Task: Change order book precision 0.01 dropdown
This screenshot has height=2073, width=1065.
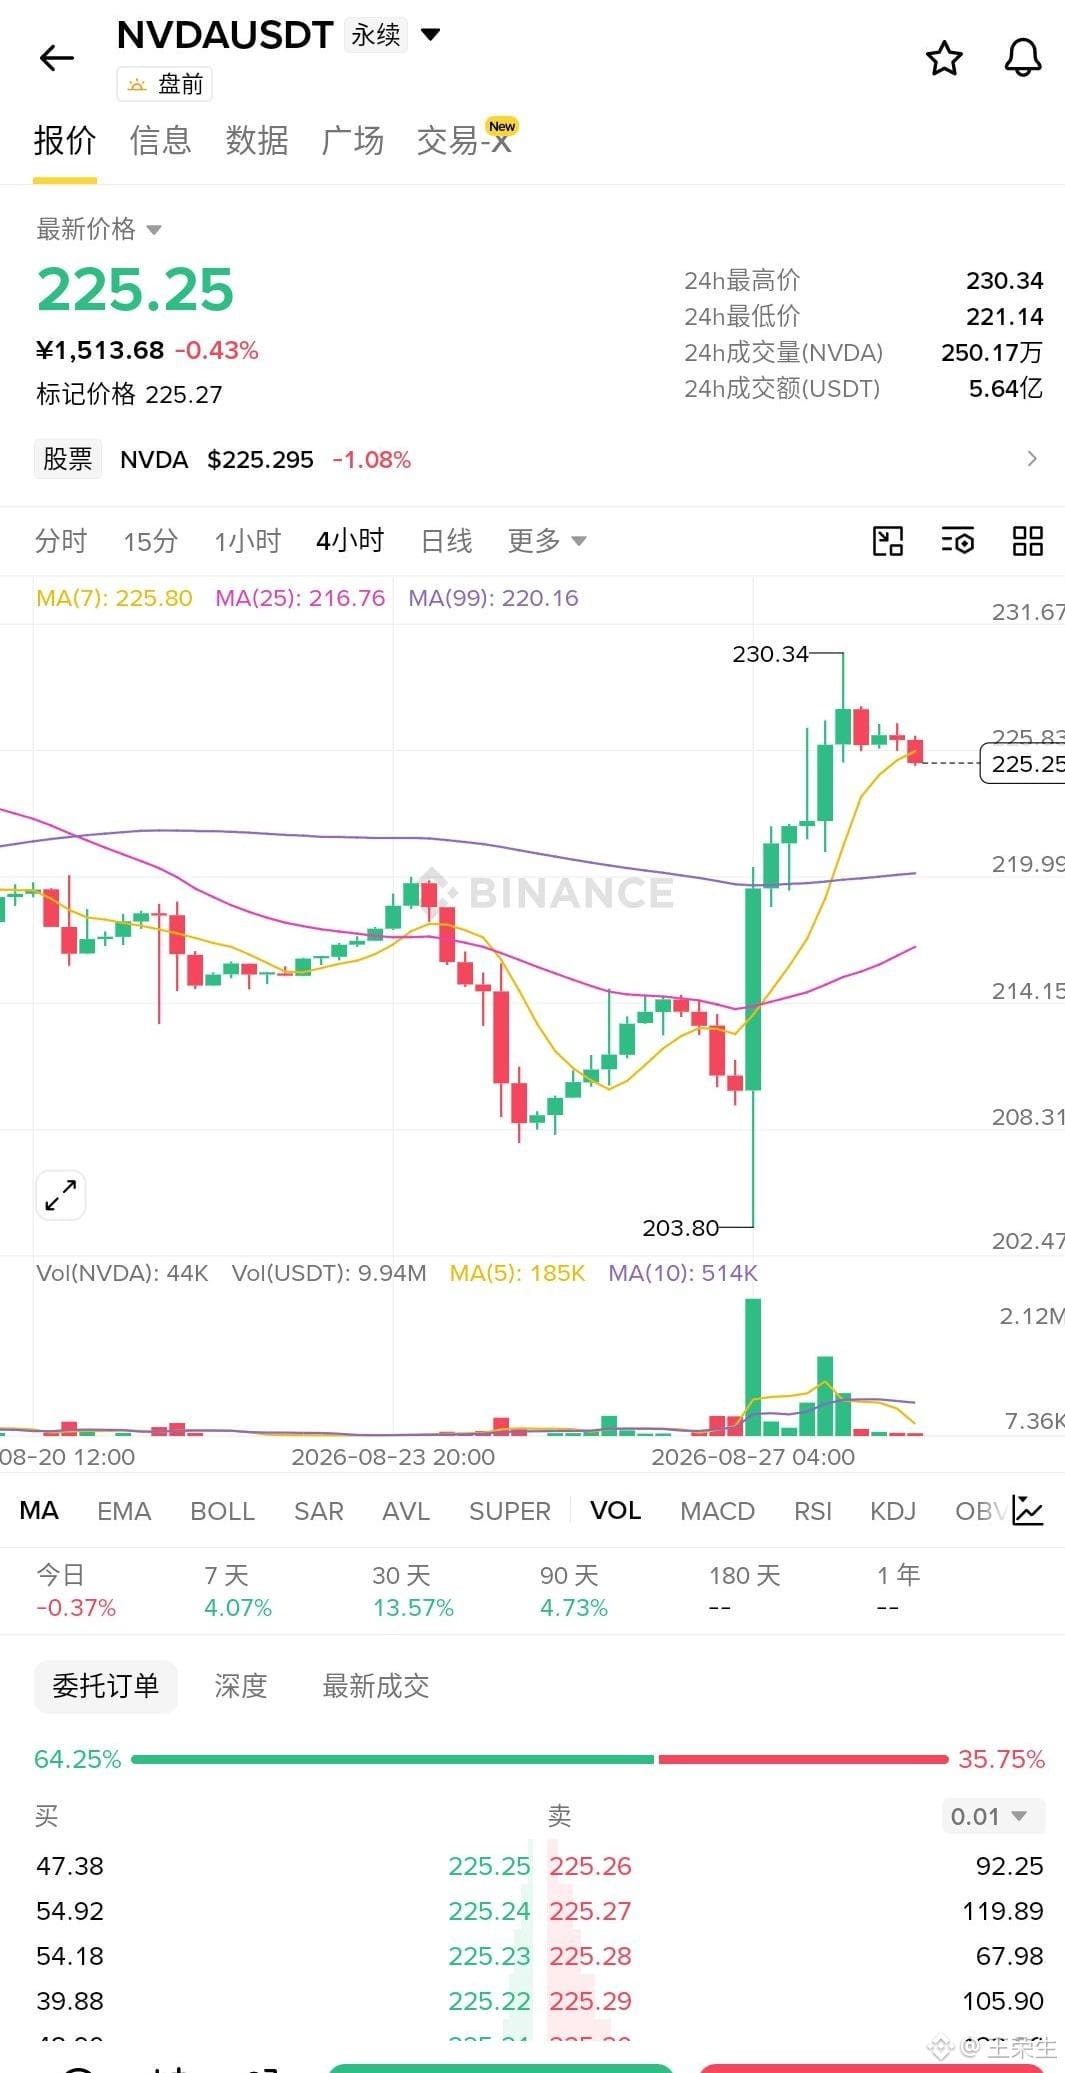Action: pyautogui.click(x=993, y=1816)
